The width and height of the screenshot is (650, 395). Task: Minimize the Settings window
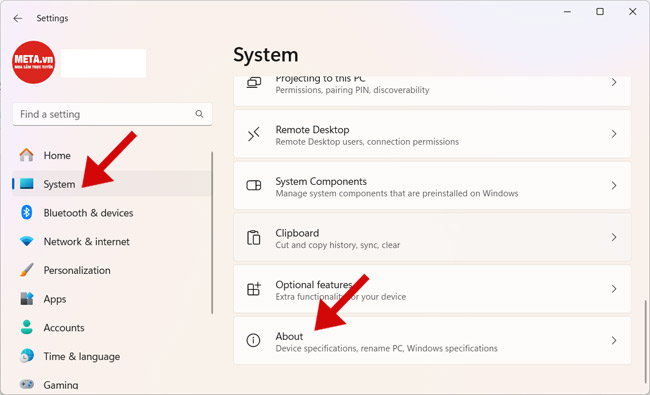(x=568, y=12)
